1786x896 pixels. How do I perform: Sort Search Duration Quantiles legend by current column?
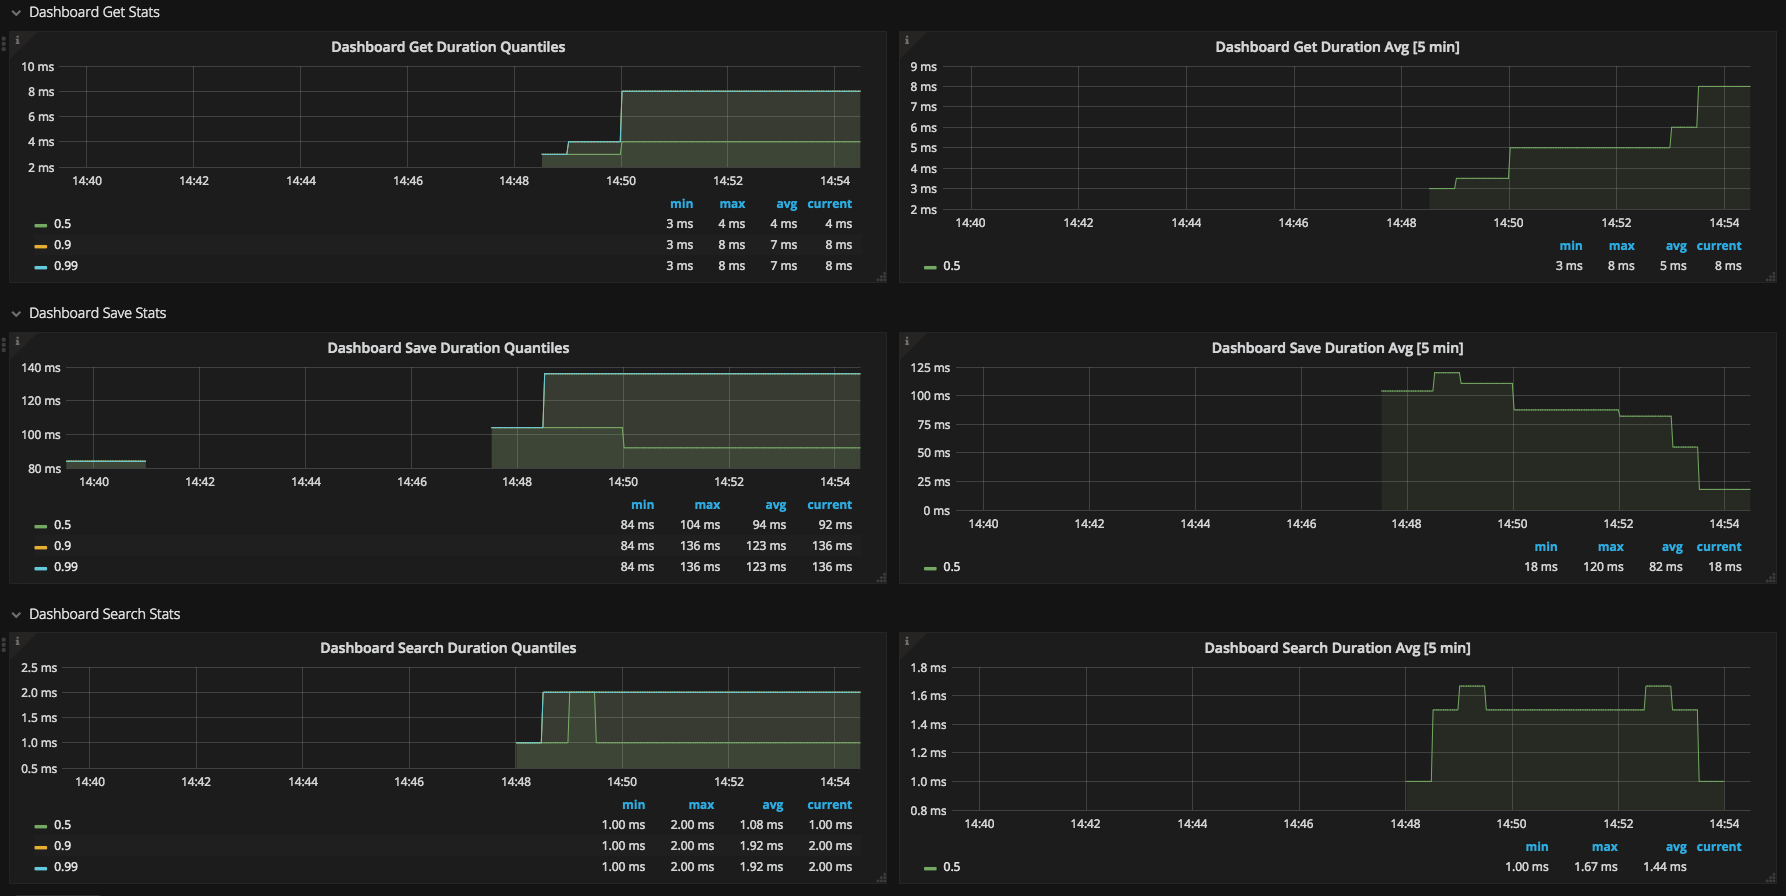coord(830,805)
